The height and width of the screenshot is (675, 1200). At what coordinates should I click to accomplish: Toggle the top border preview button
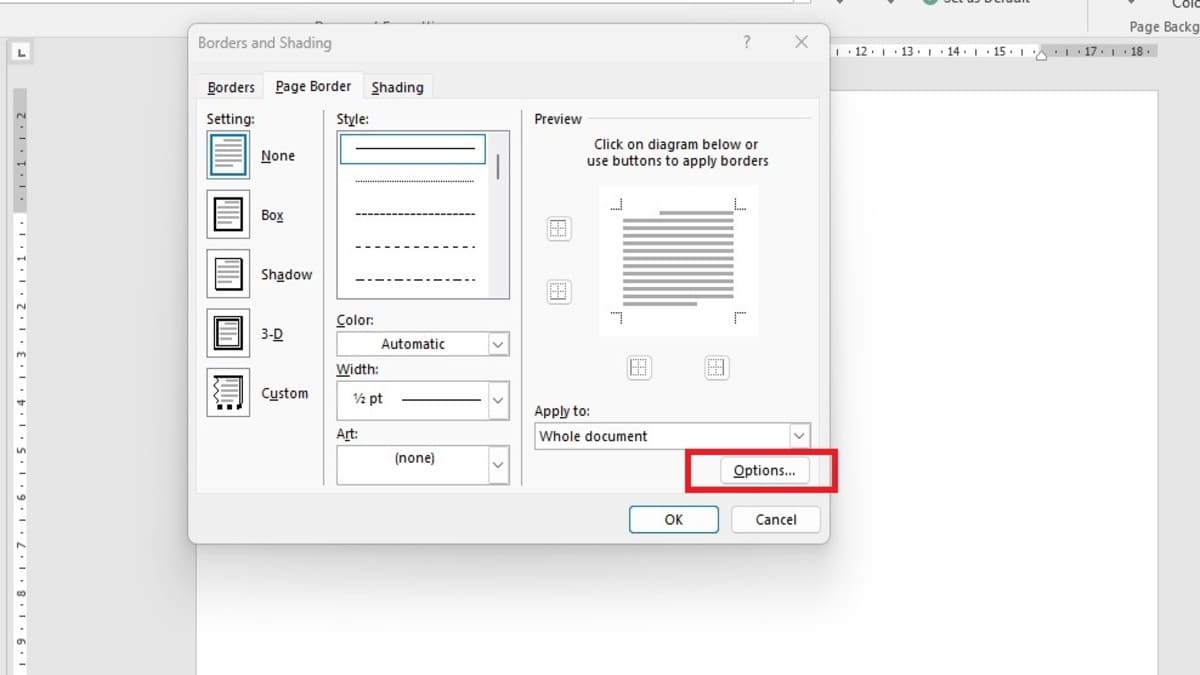pyautogui.click(x=558, y=229)
